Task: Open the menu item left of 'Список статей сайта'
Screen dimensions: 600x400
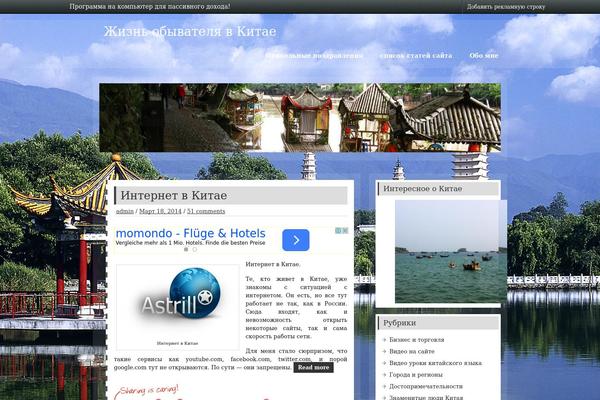Action: [314, 56]
